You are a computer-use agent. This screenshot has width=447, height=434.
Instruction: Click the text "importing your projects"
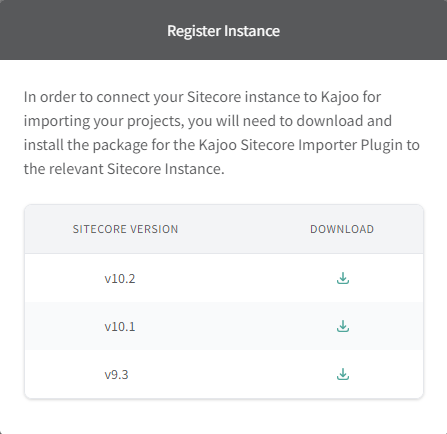tap(104, 121)
